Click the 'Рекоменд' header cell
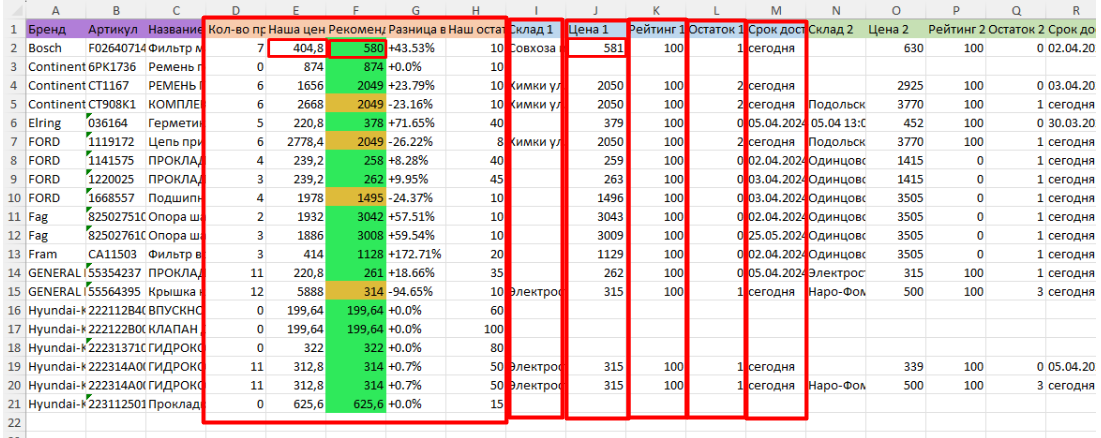The width and height of the screenshot is (1101, 438). (x=357, y=29)
